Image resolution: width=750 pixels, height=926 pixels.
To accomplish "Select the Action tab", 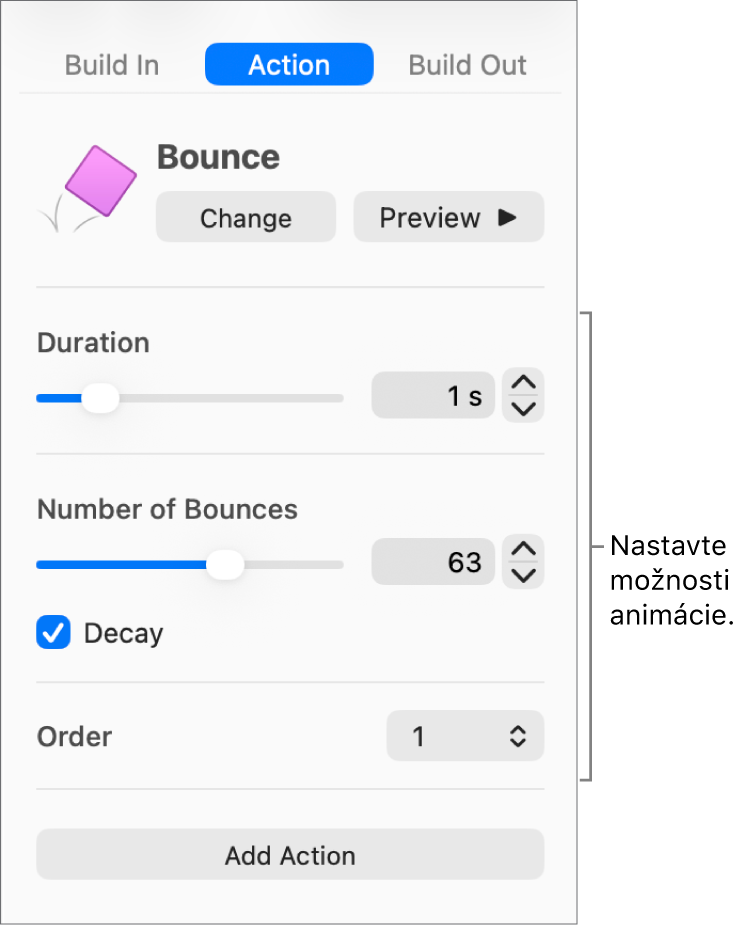I will click(289, 64).
